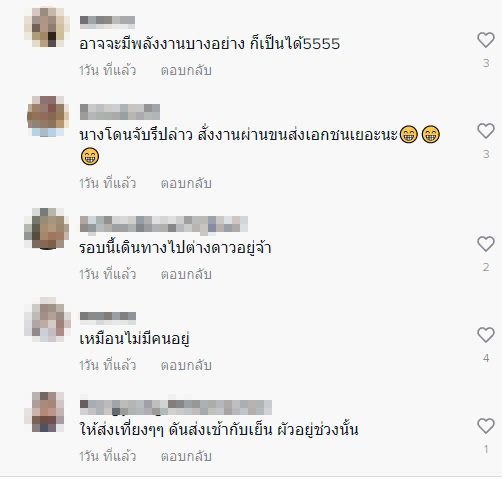Like the comment starting with ให้ส่งเที่ยงๆ
Screen dimensions: 502x480
click(x=486, y=426)
